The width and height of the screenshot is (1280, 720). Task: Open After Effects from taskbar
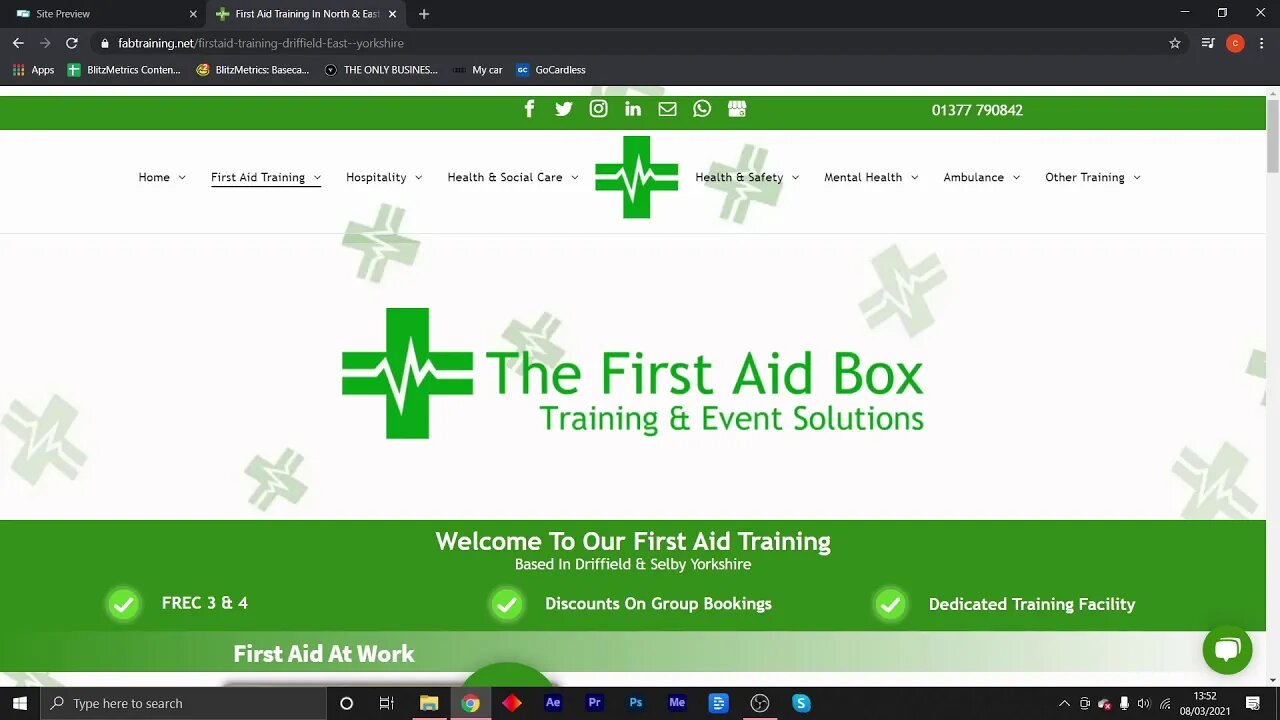pyautogui.click(x=553, y=703)
